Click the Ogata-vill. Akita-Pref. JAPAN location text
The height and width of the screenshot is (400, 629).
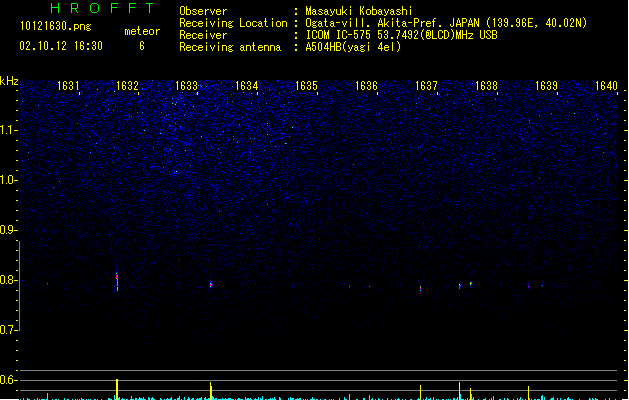(x=446, y=23)
